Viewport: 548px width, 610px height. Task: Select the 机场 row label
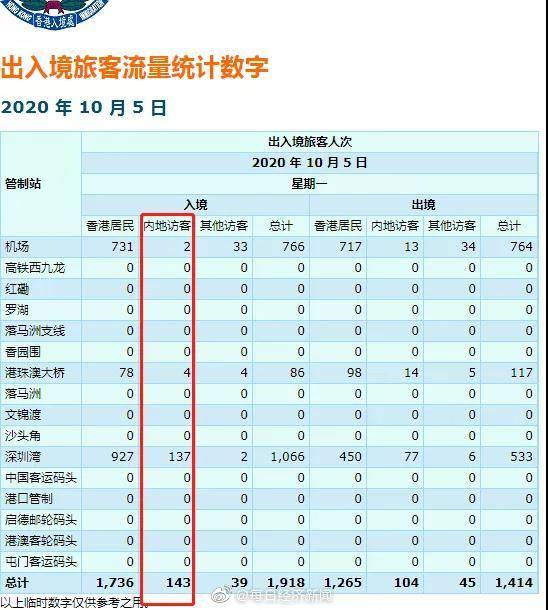[x=17, y=247]
